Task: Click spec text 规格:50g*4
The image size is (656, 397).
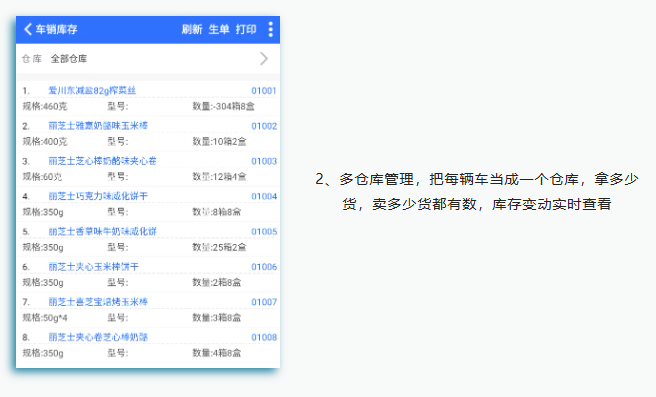Action: tap(45, 318)
